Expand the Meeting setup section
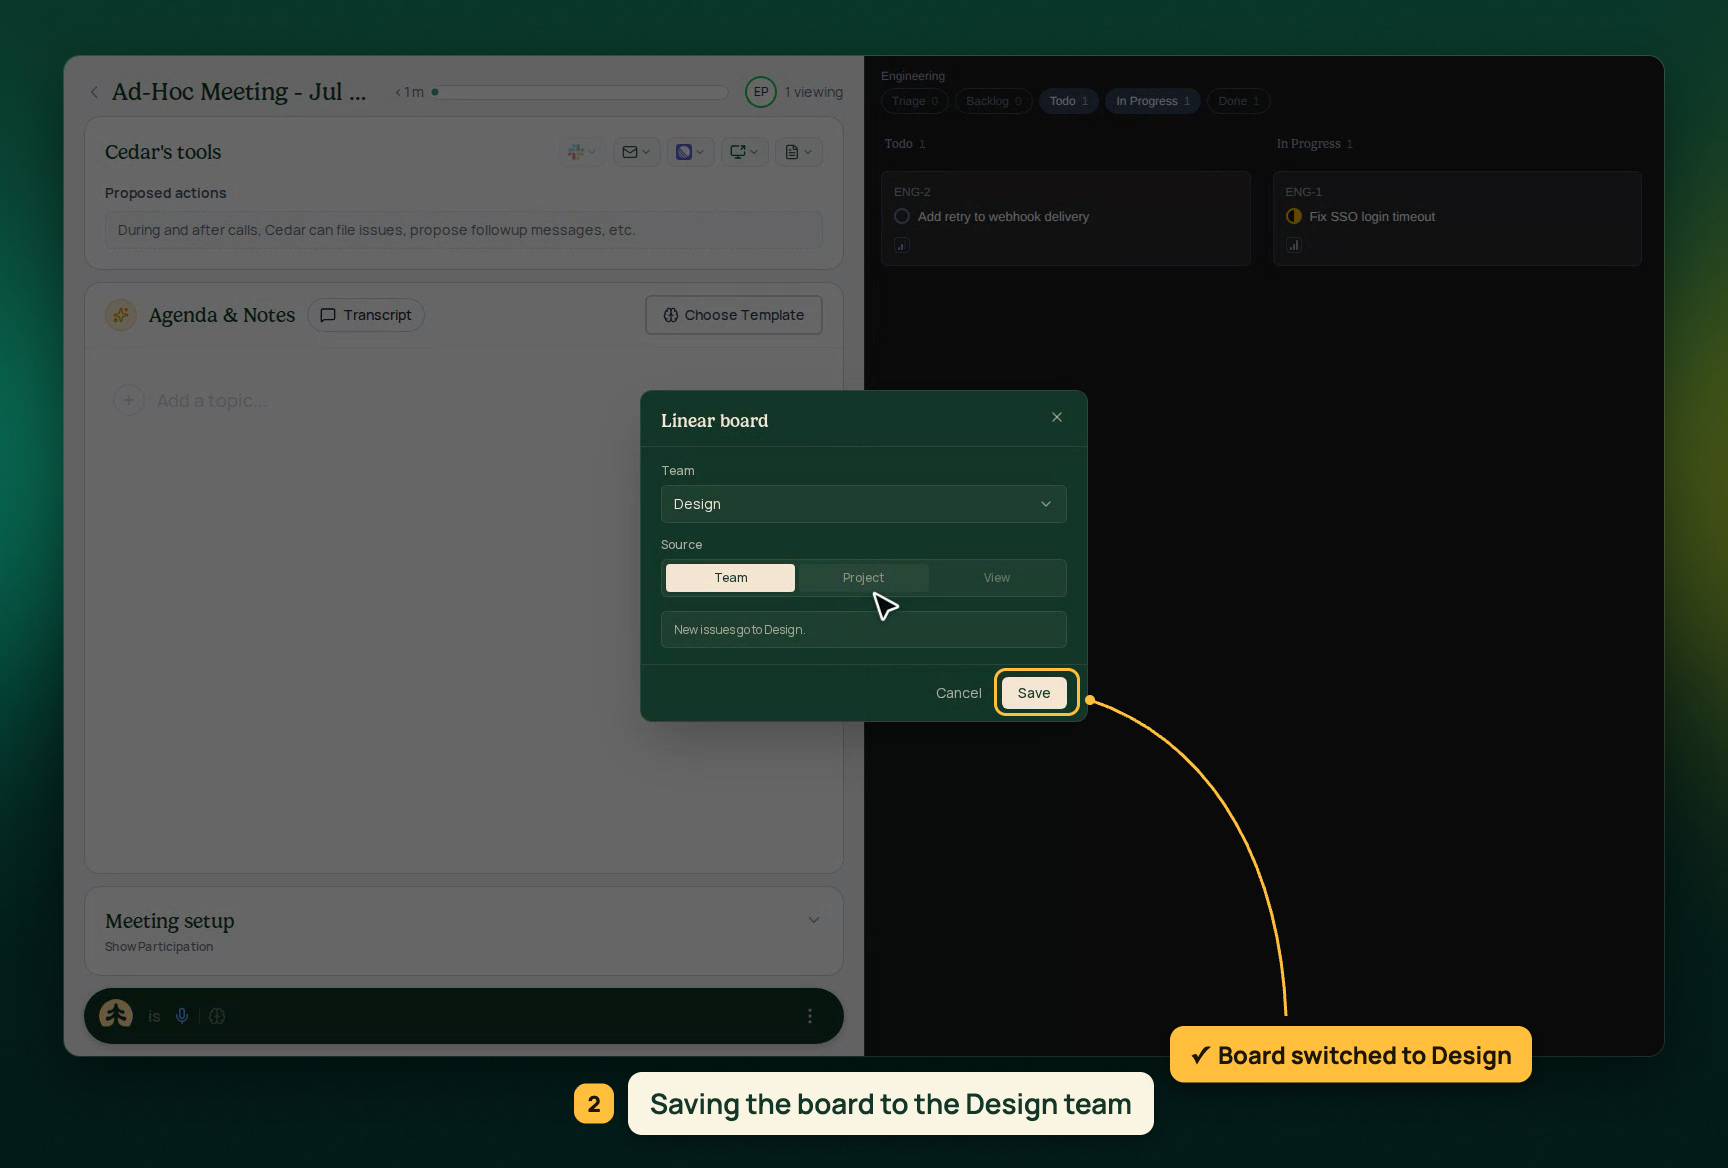The width and height of the screenshot is (1728, 1168). (x=814, y=920)
